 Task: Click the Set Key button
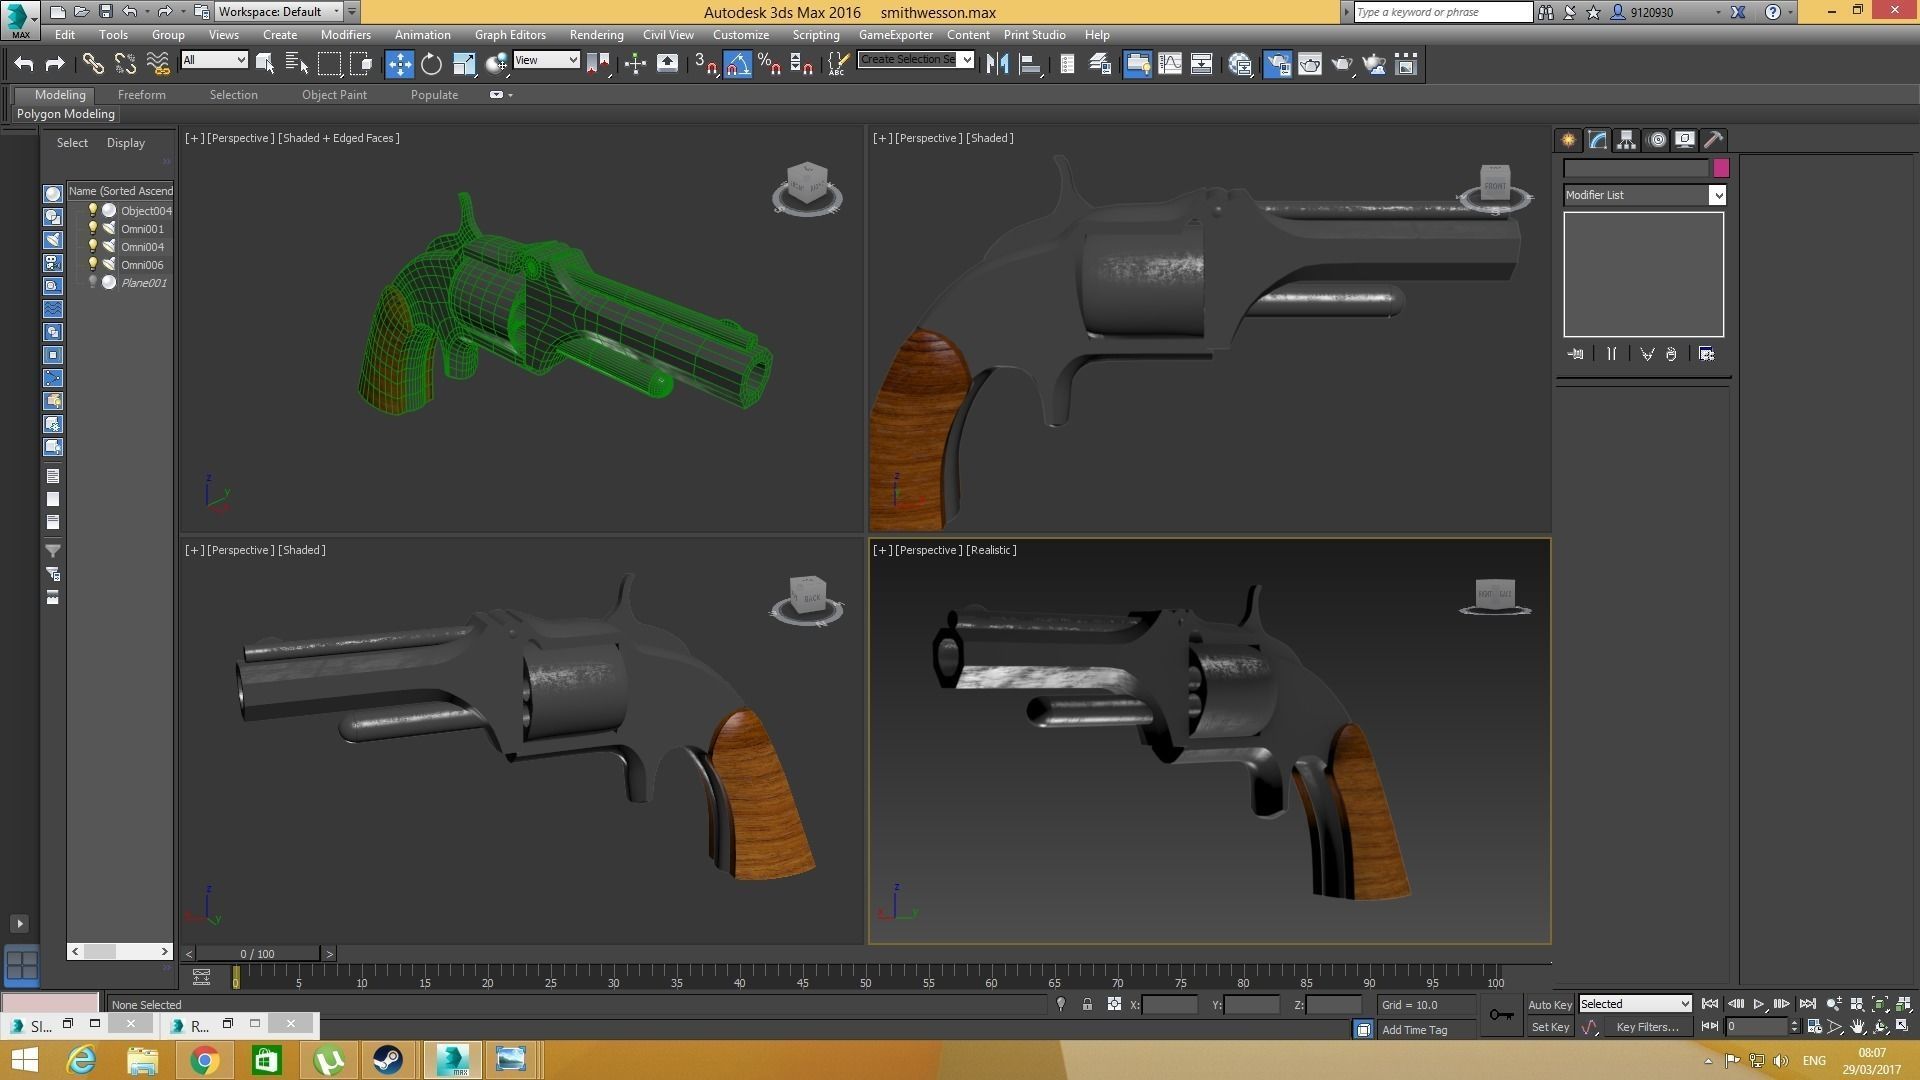[1550, 1027]
